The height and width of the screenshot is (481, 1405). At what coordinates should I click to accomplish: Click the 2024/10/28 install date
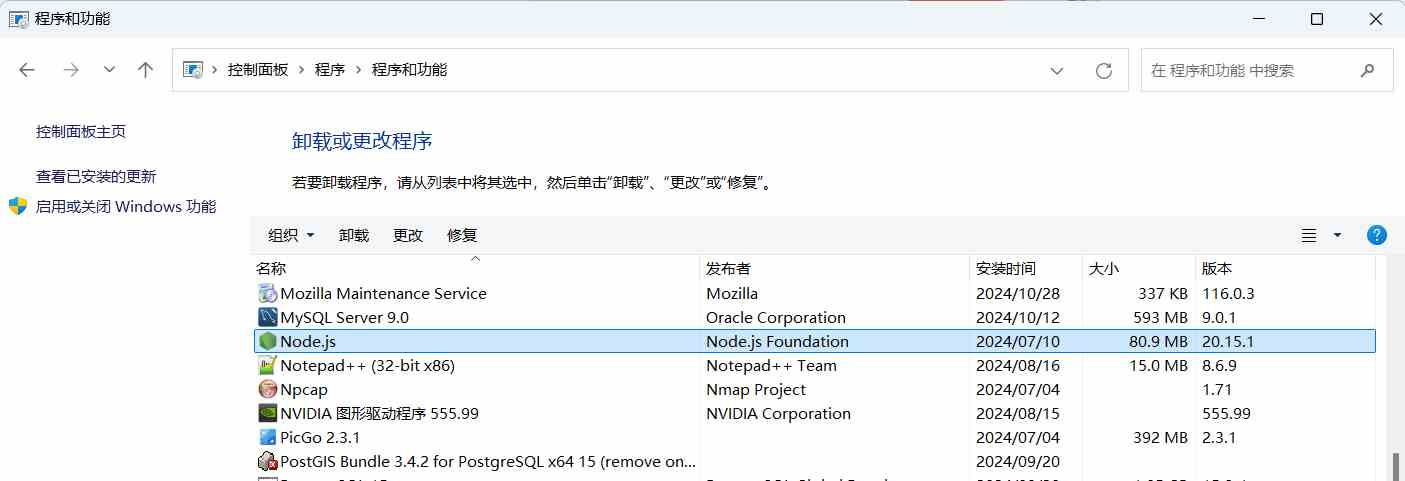(x=1017, y=293)
